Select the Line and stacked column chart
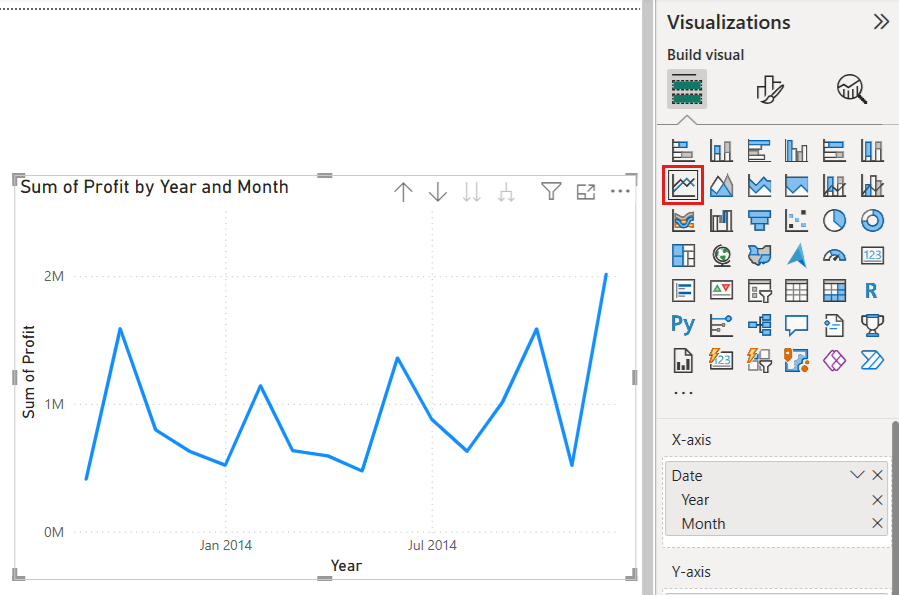Viewport: 899px width, 595px height. coord(834,186)
